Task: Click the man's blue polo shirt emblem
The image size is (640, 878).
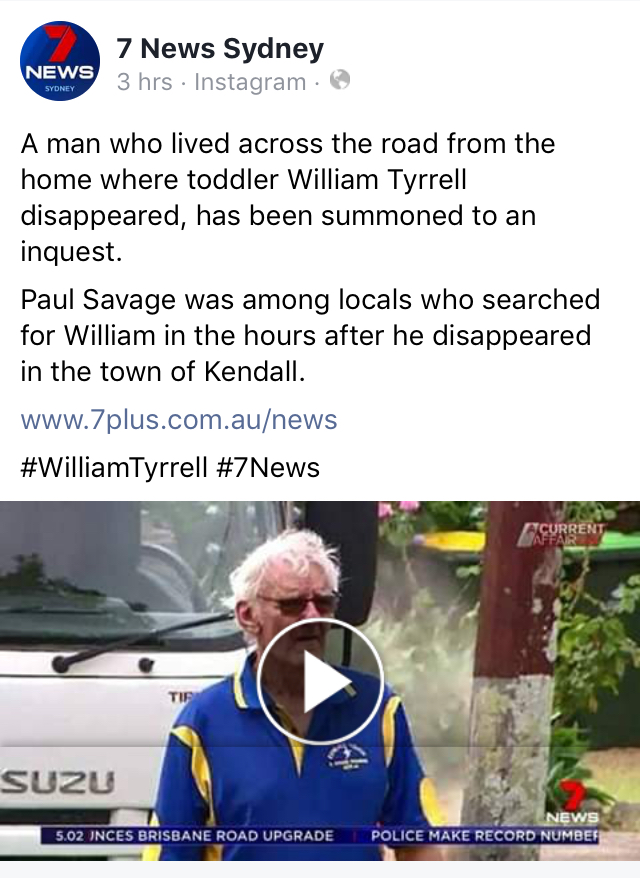Action: (x=348, y=756)
